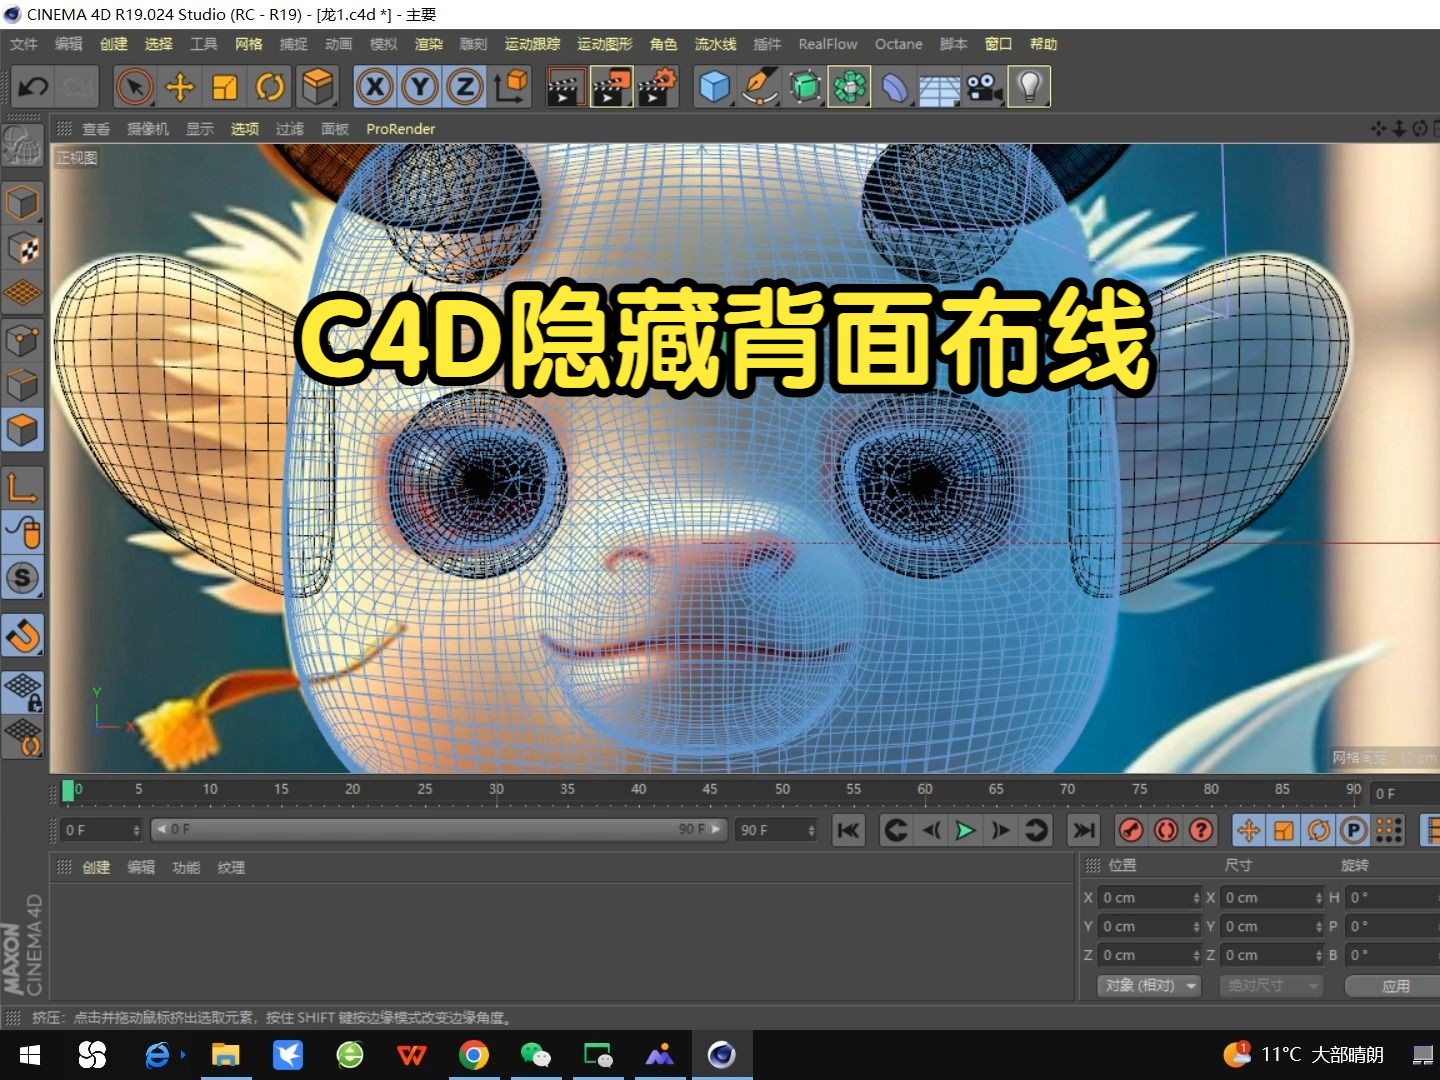The height and width of the screenshot is (1080, 1440).
Task: Open Google Chrome from the taskbar
Action: 475,1054
